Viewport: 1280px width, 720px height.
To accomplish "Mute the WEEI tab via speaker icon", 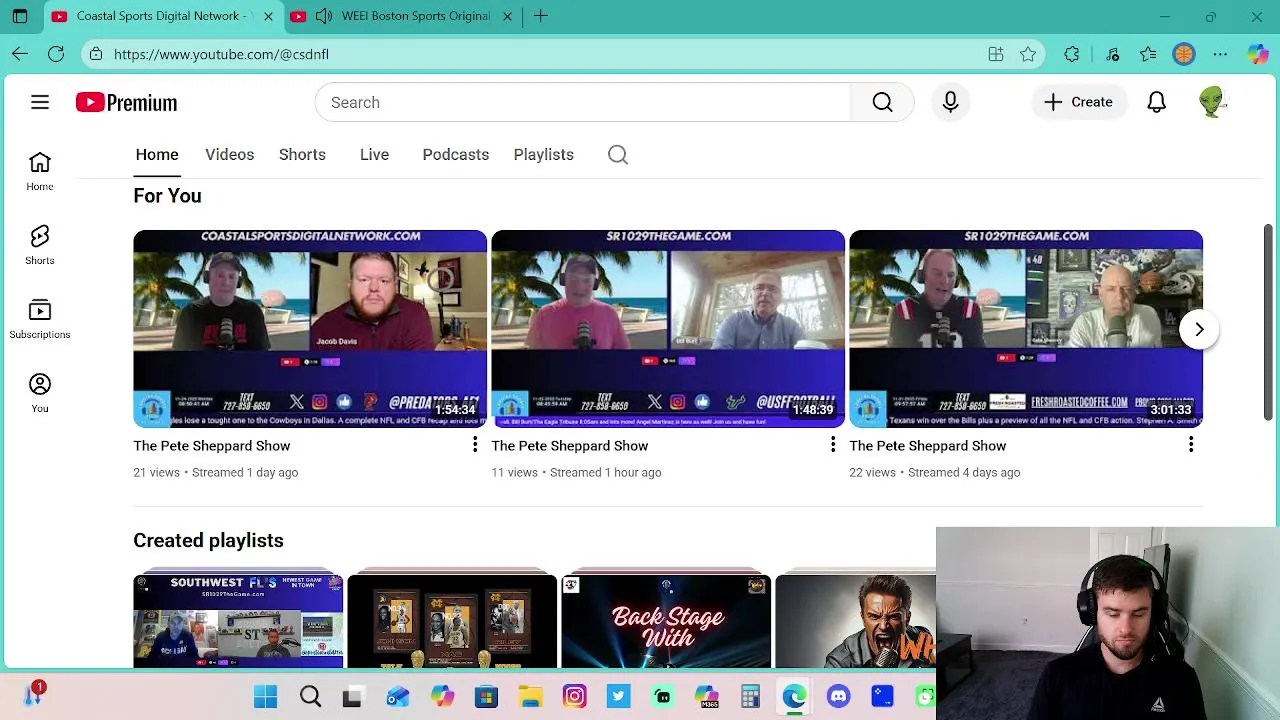I will pyautogui.click(x=324, y=16).
